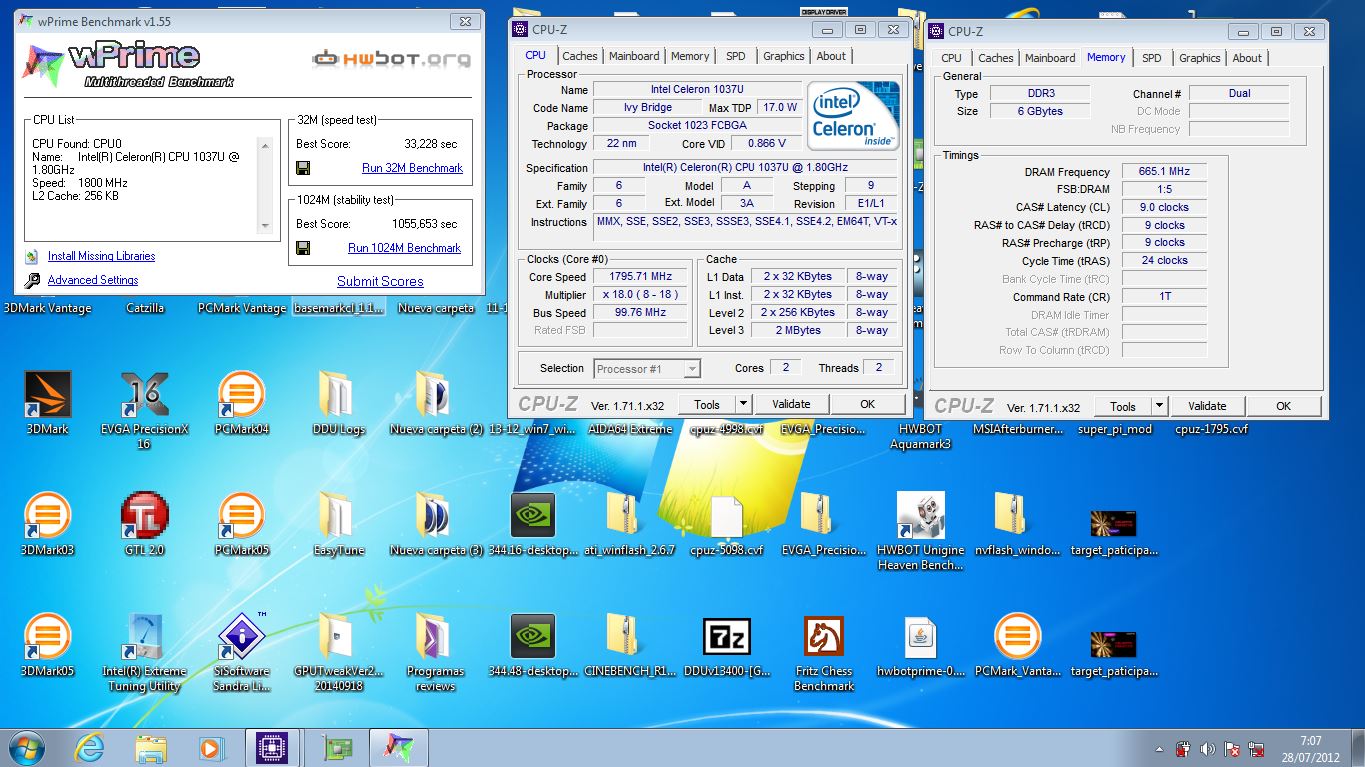Select the PCMark_Vanta desktop icon
1365x767 pixels.
point(1017,636)
